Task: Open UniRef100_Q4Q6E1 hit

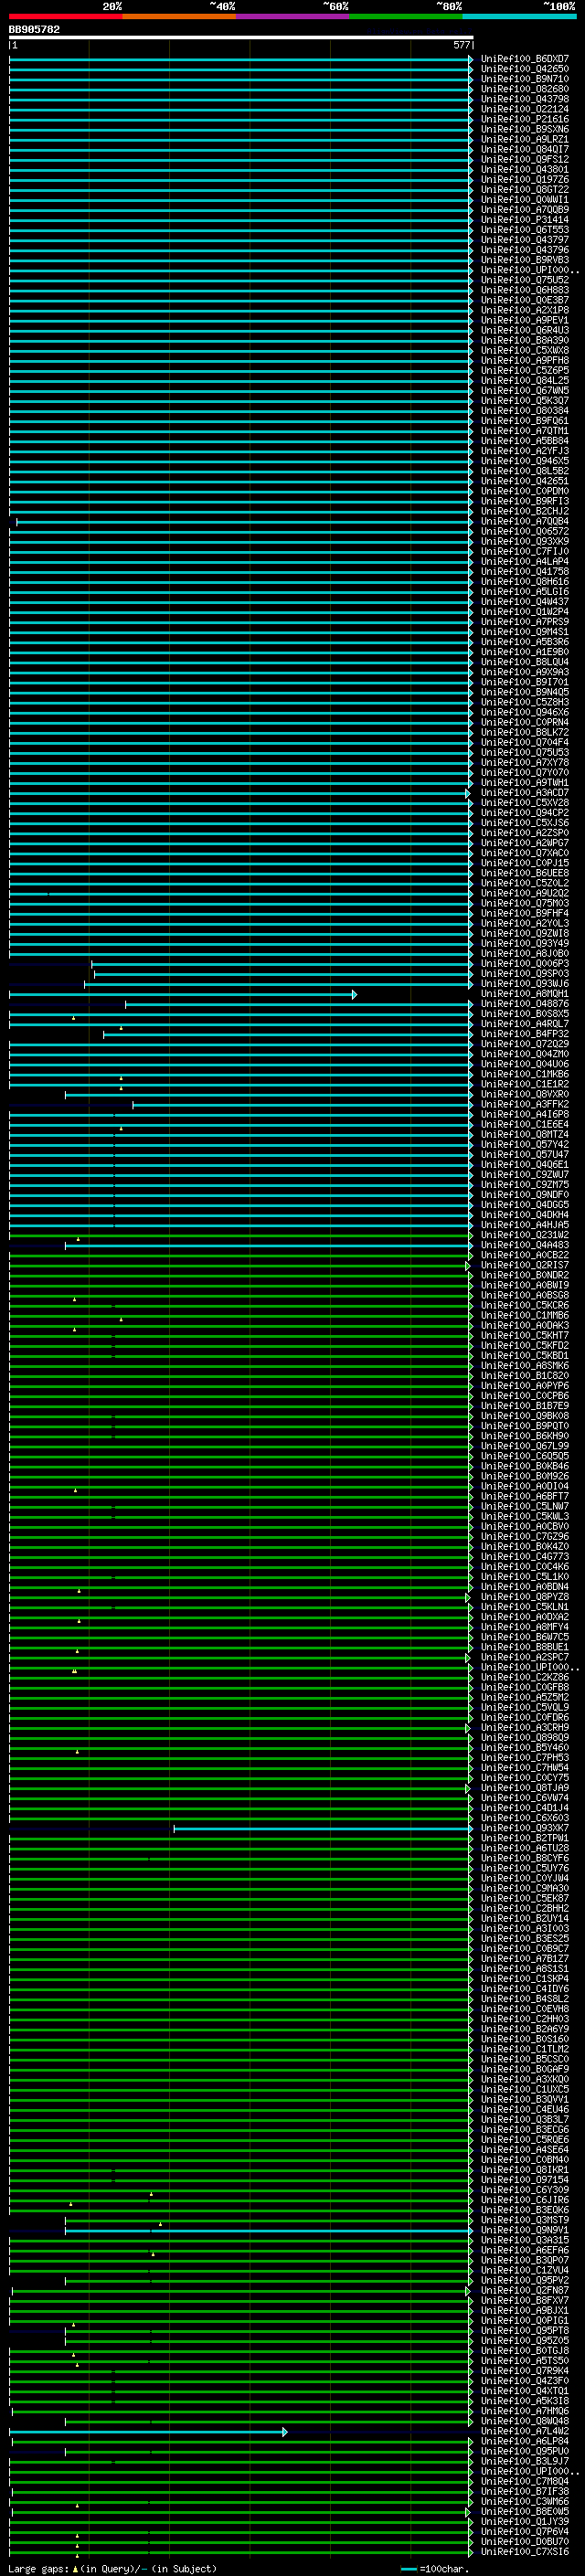Action: click(525, 1166)
